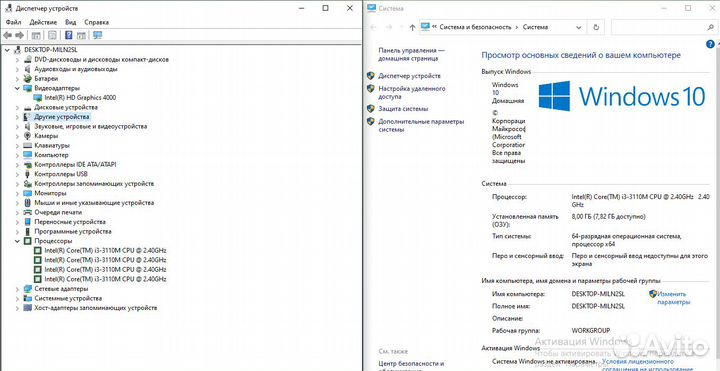Screen dimensions: 720x371
Task: Go back using the Device Manager toolbar arrow
Action: (7, 35)
